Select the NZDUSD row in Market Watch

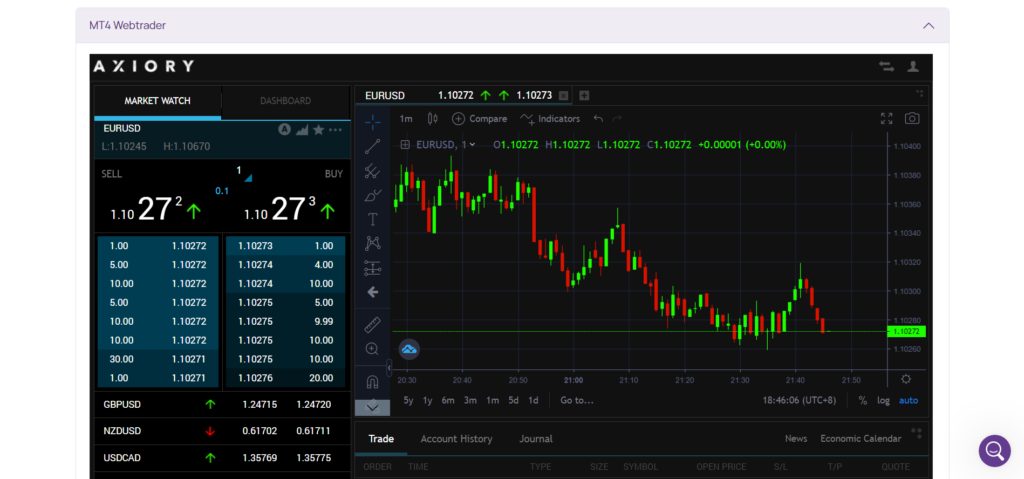[223, 431]
